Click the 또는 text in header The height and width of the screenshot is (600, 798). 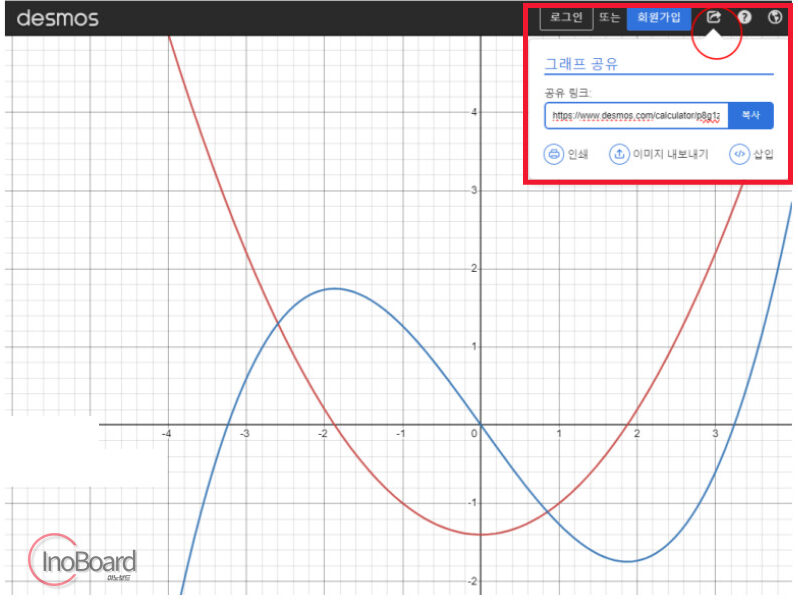pos(609,18)
